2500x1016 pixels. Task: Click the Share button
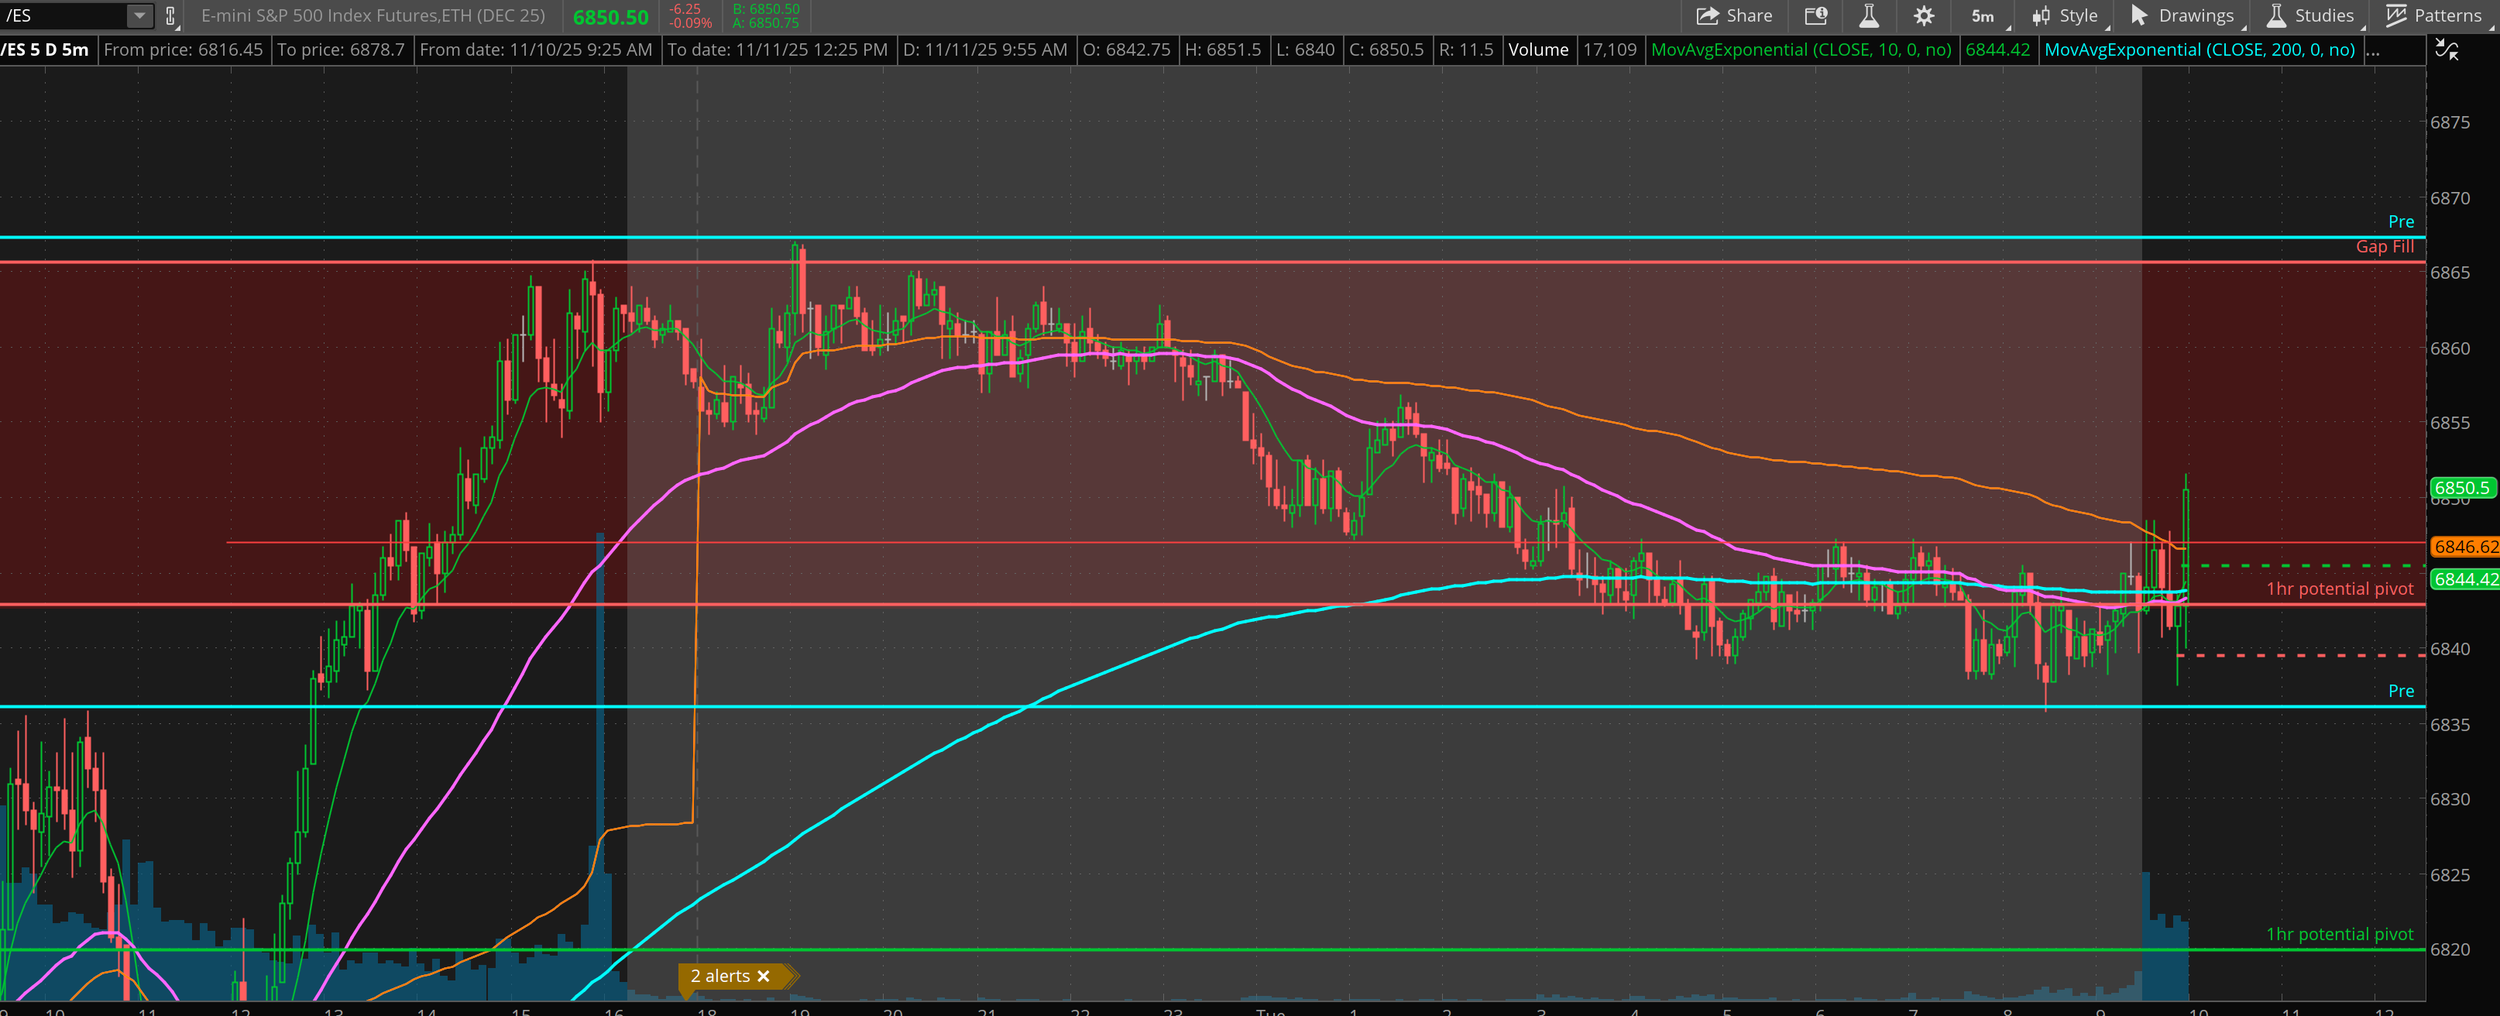1735,15
